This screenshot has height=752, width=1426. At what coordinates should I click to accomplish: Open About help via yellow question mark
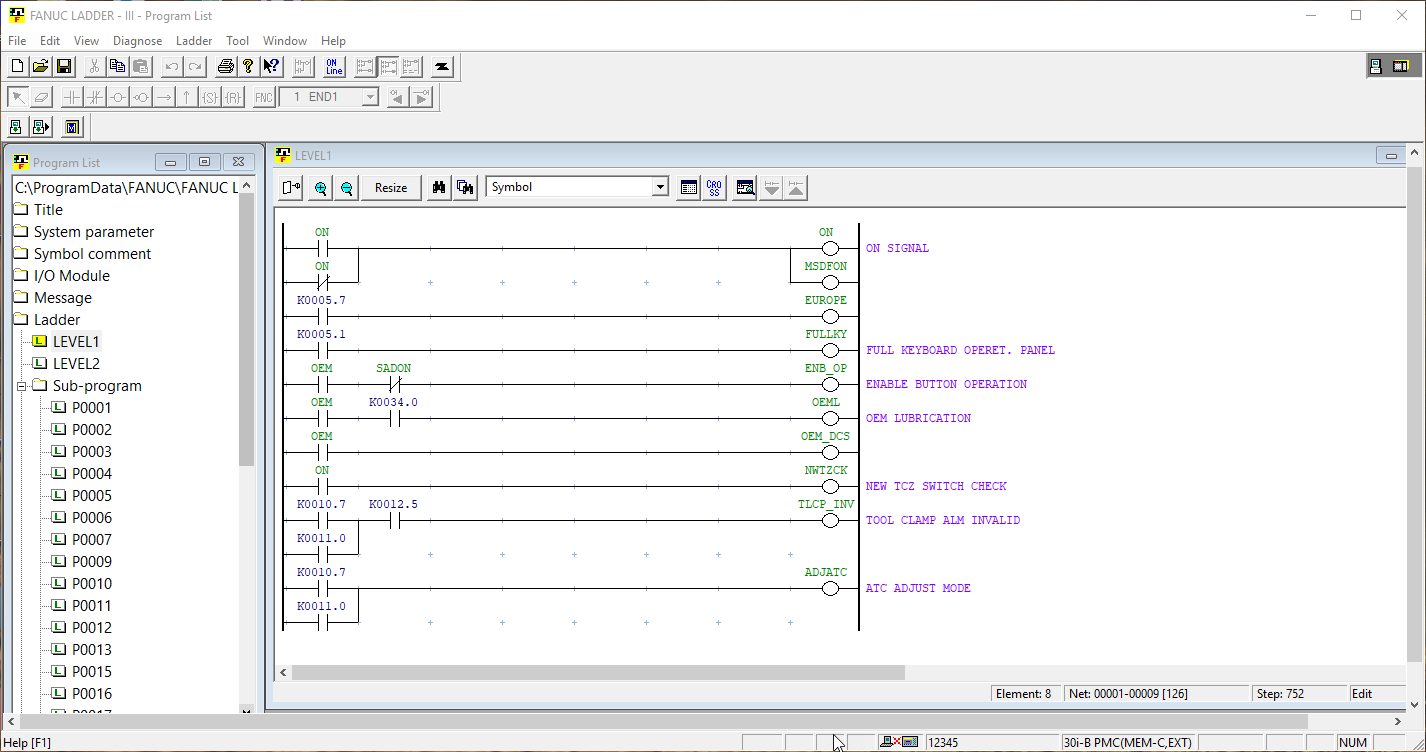tap(248, 67)
